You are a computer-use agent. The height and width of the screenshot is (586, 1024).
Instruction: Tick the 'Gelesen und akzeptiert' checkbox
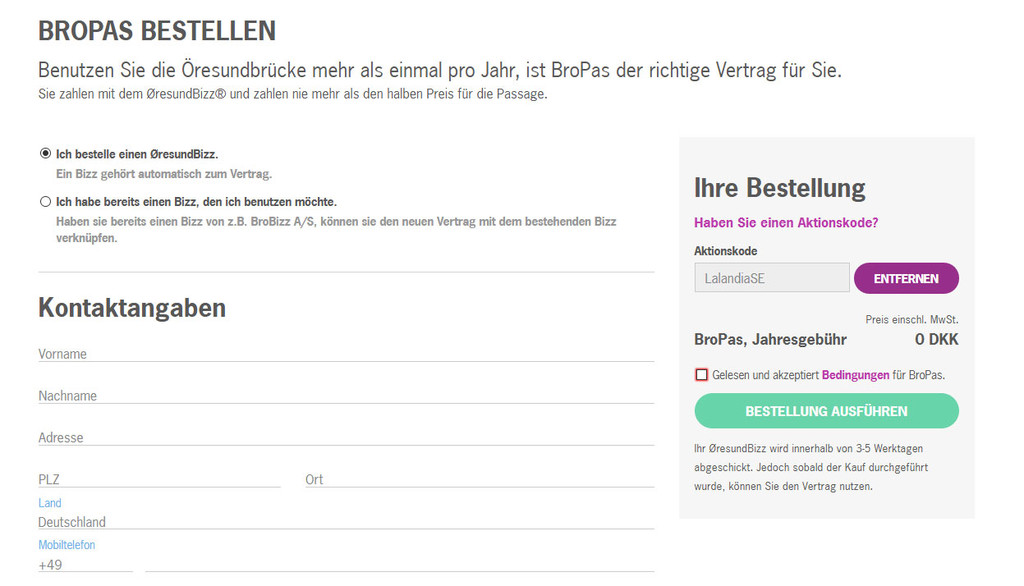(701, 374)
